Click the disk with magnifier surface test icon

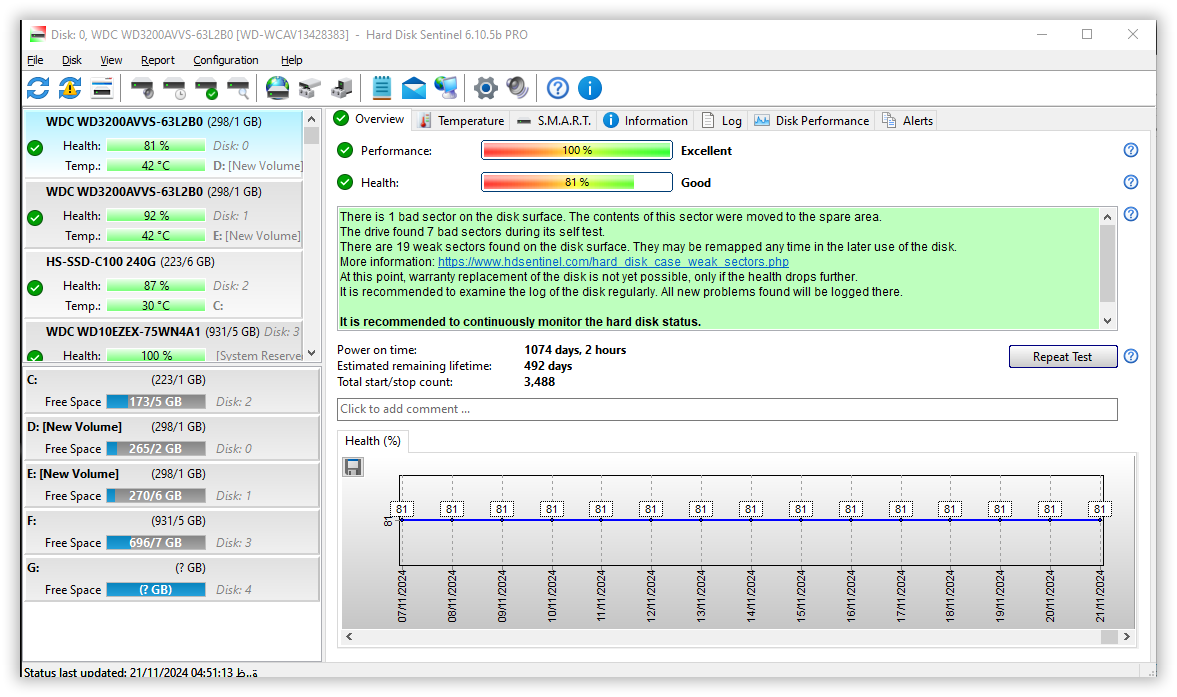(238, 88)
